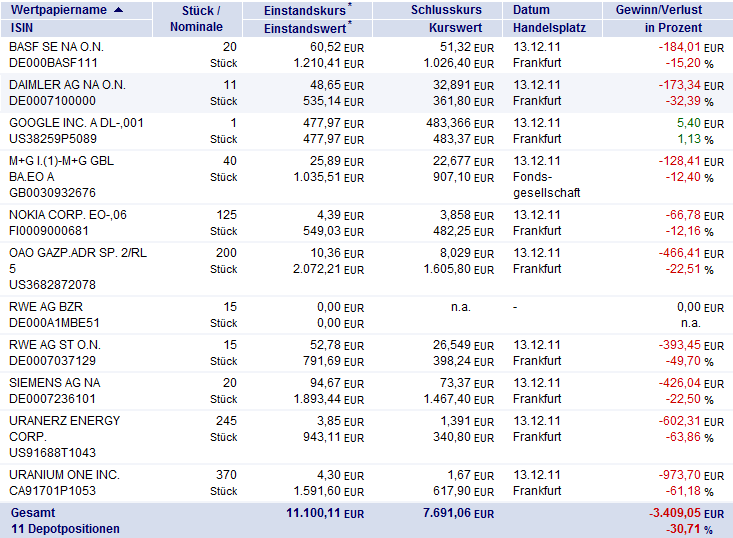Sort the table by ISIN header
Image resolution: width=733 pixels, height=538 pixels.
(x=22, y=27)
